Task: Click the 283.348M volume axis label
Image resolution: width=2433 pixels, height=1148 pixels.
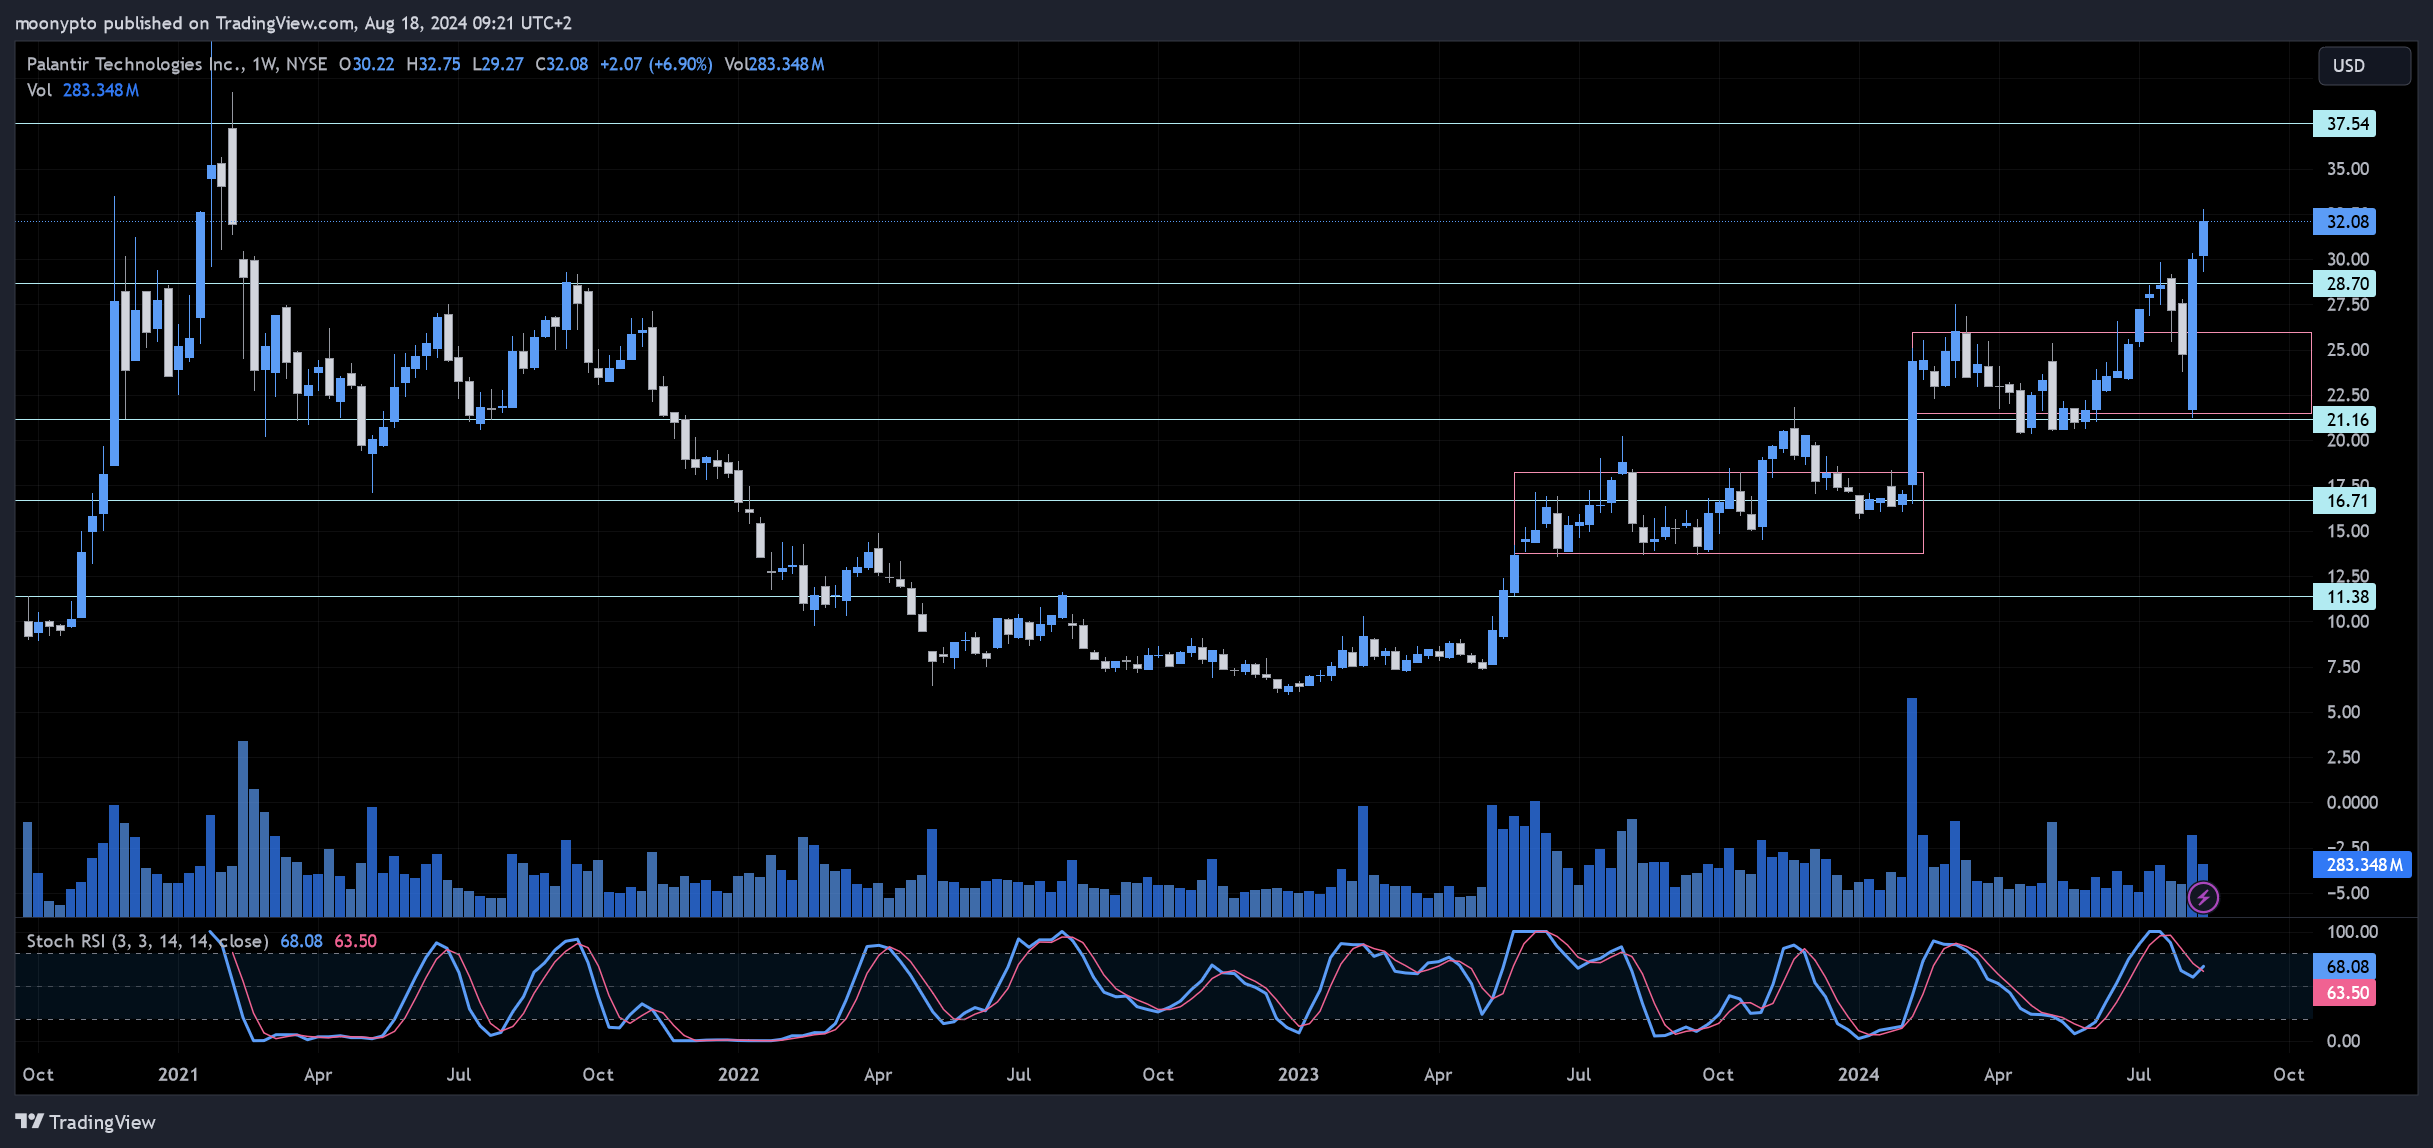Action: pos(2362,865)
